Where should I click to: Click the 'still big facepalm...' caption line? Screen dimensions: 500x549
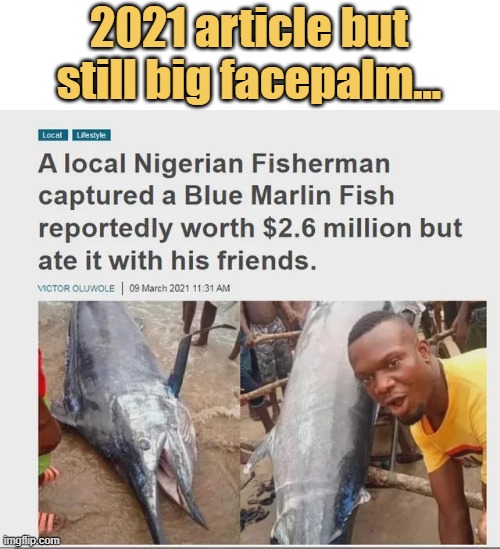point(248,80)
